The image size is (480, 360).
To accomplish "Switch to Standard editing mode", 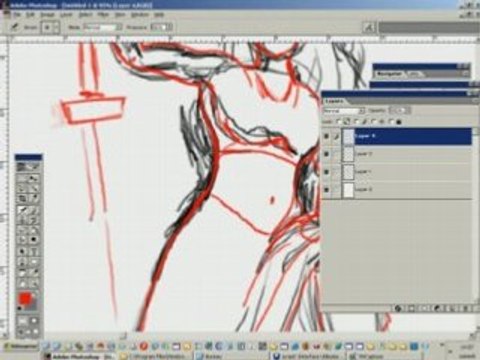I will [x=23, y=321].
